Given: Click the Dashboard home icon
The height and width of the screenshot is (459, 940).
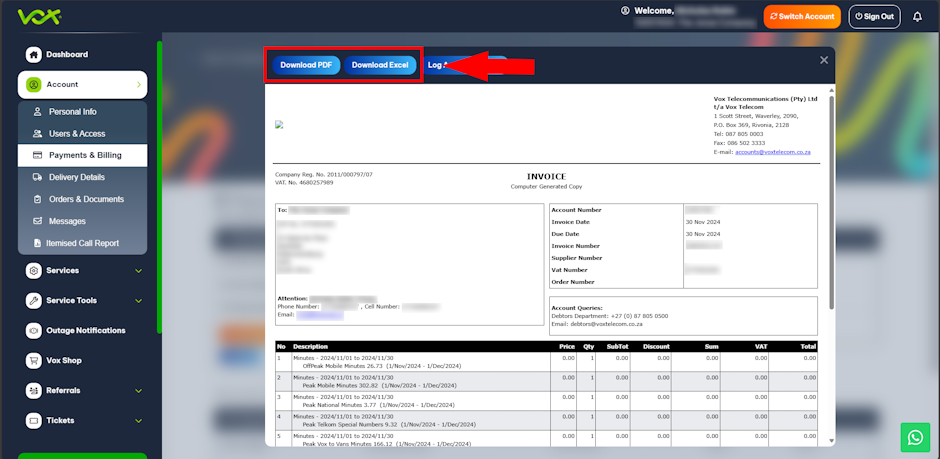Looking at the screenshot, I should click(x=34, y=55).
